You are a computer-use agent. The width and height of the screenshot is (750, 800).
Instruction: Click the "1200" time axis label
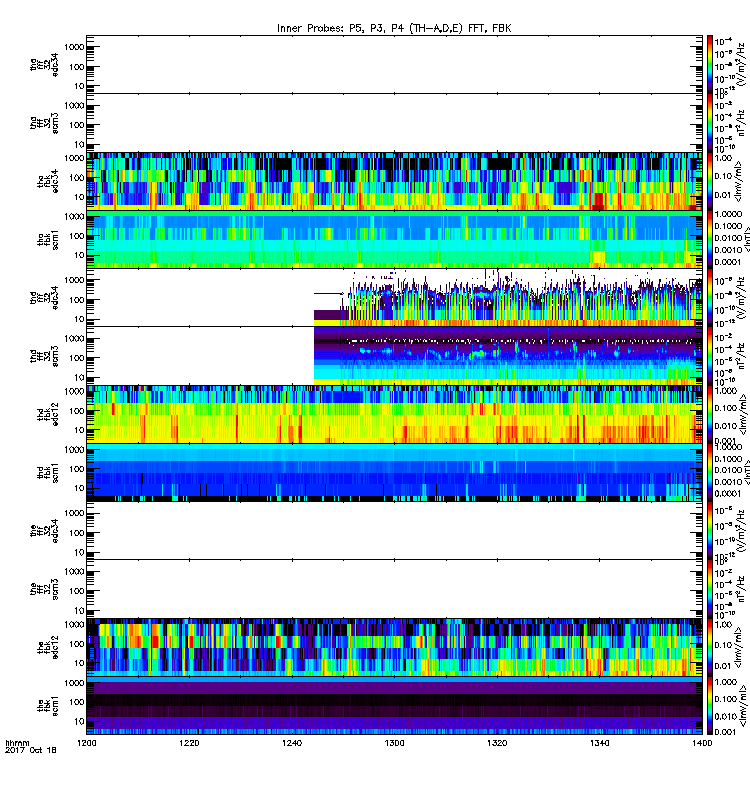(x=86, y=743)
